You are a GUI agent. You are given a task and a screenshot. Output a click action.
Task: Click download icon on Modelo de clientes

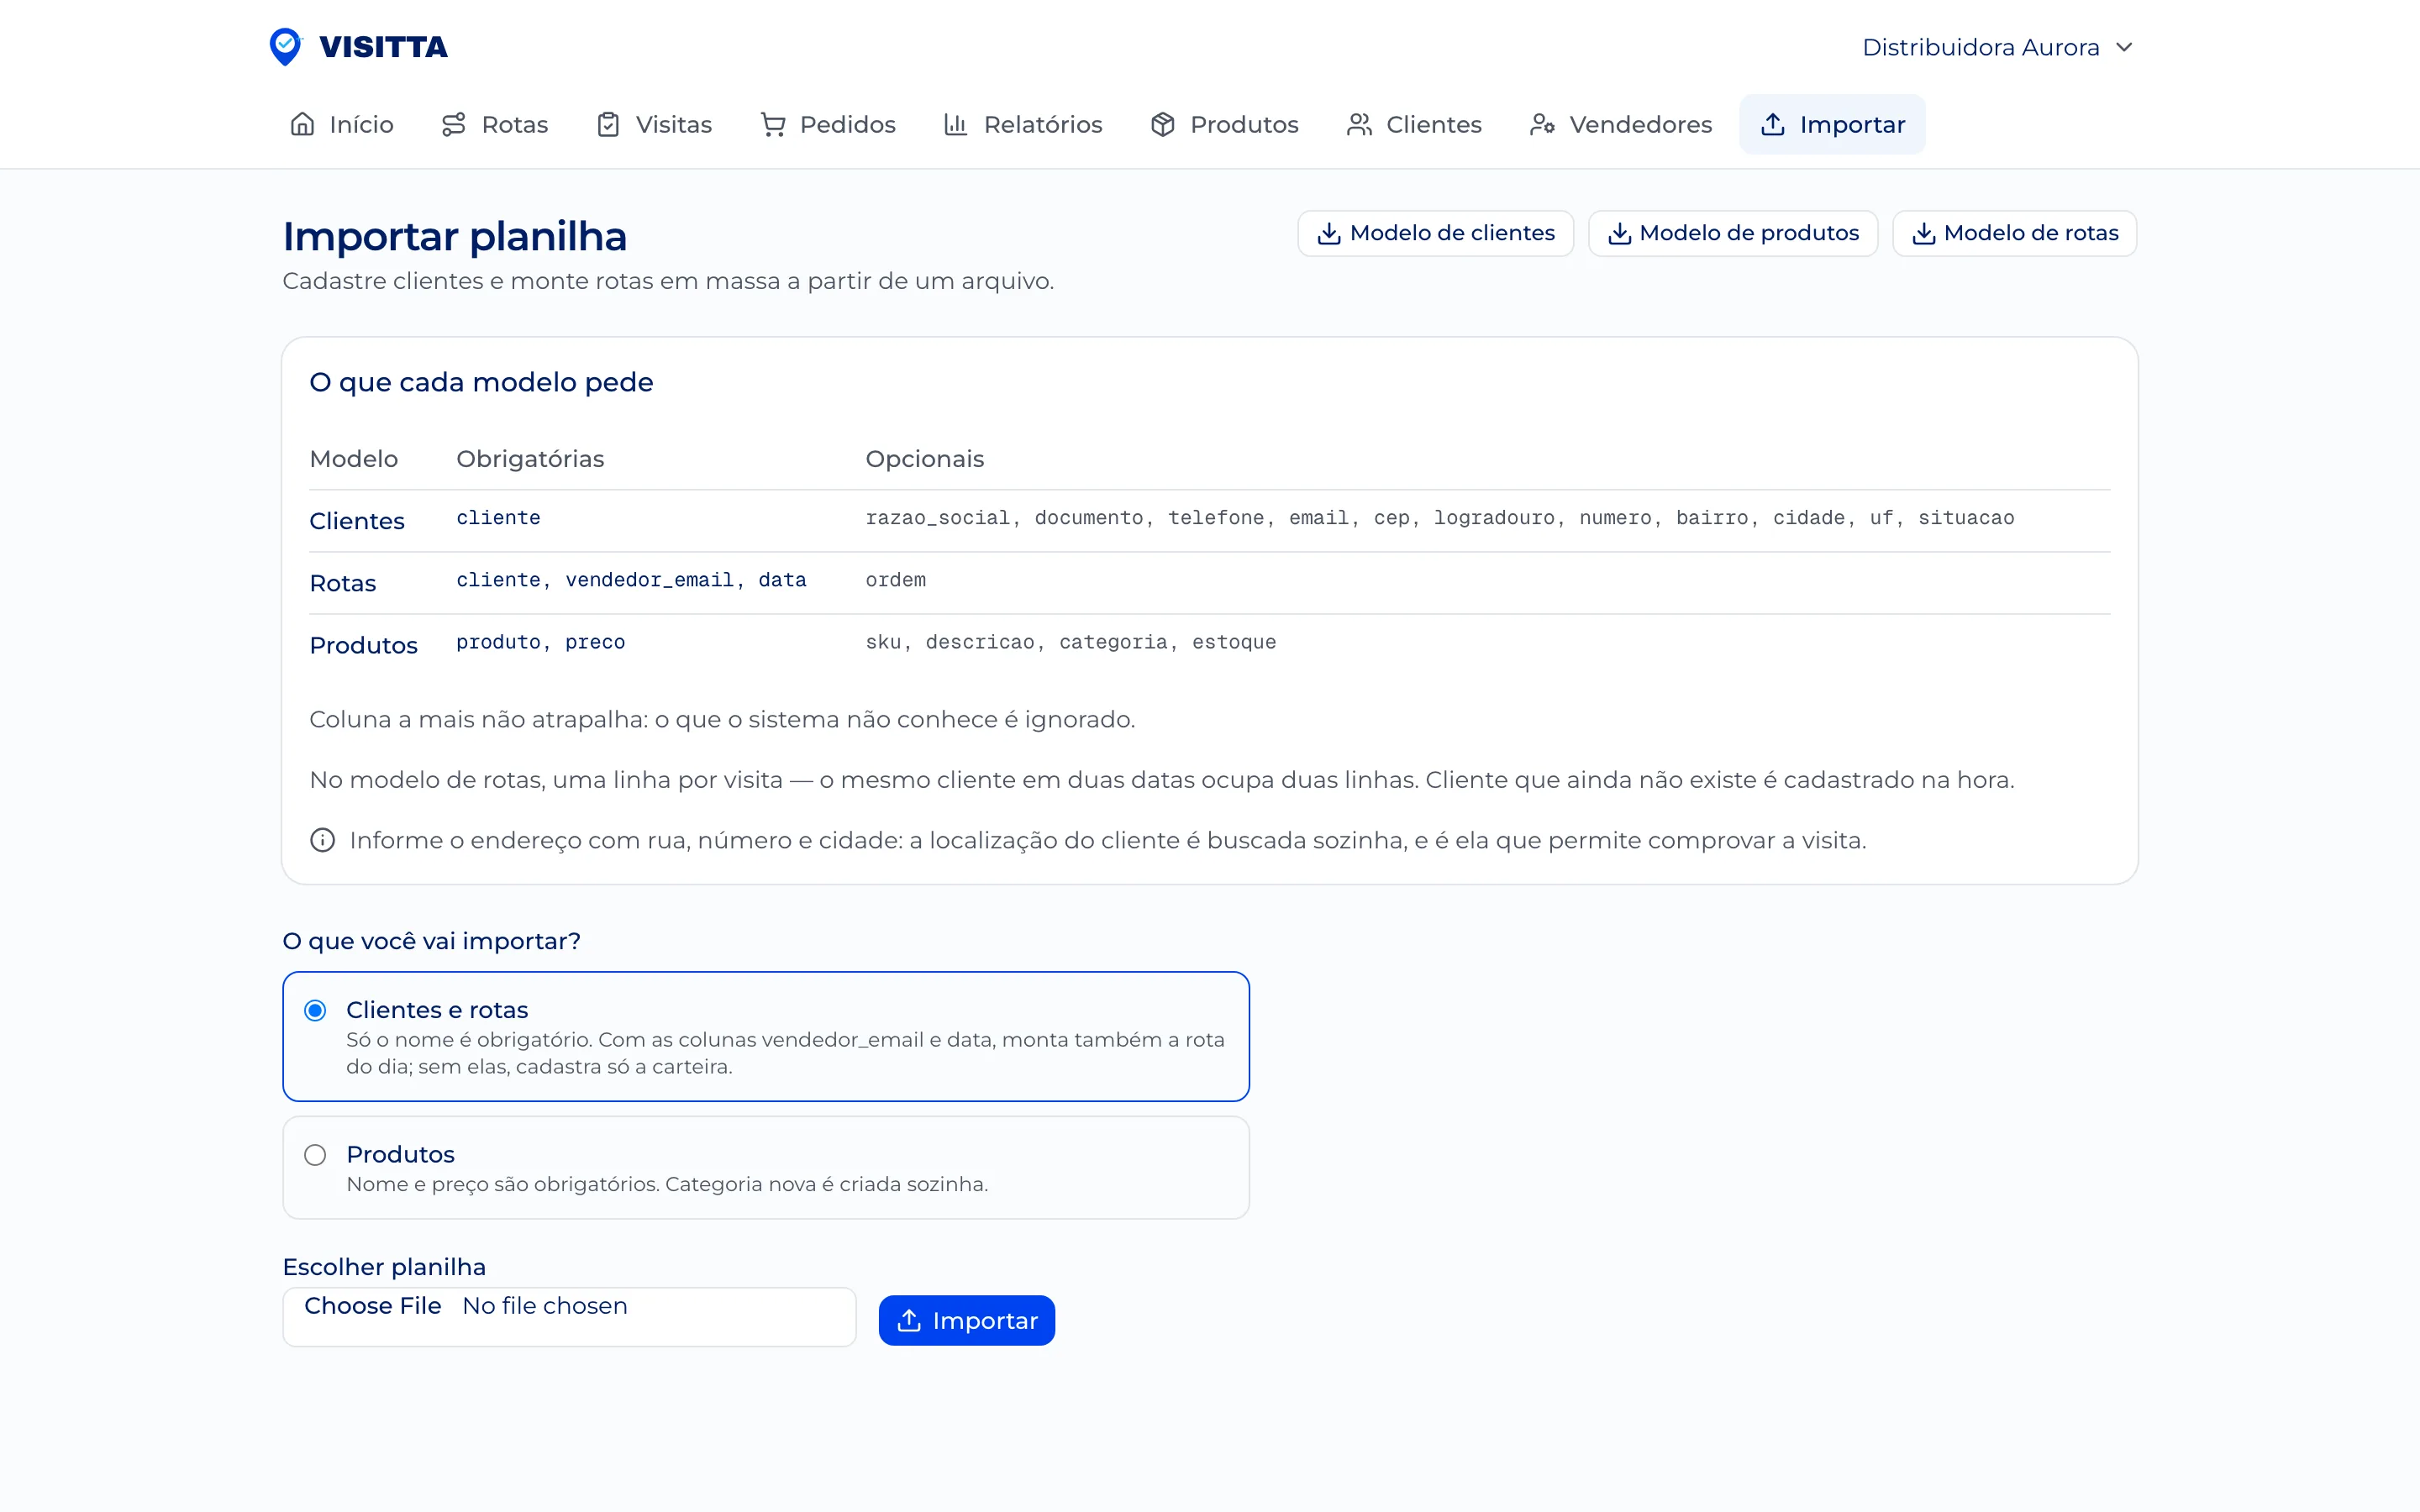click(1329, 233)
